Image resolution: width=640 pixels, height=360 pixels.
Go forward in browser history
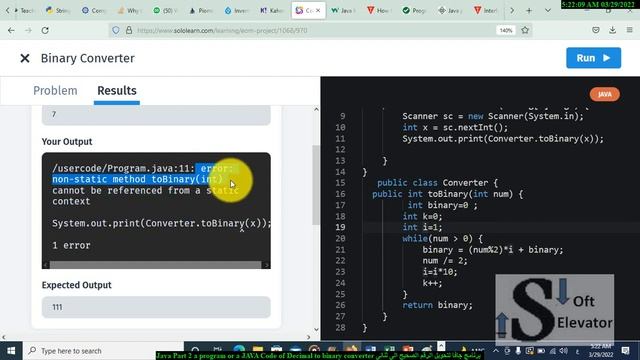[28, 30]
